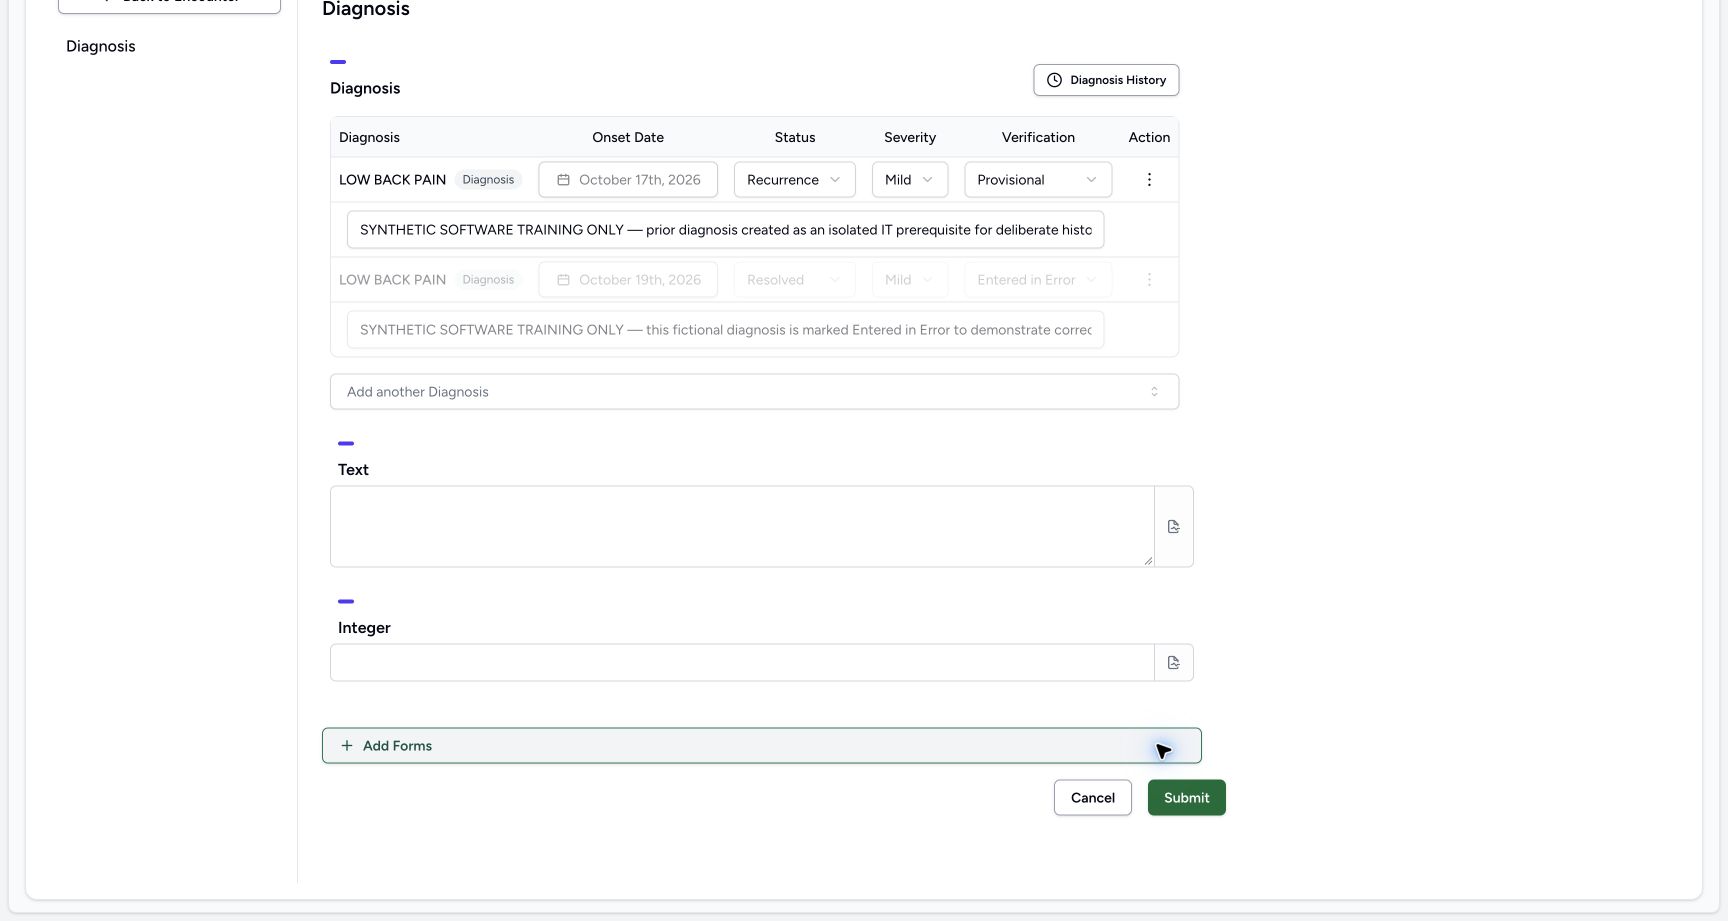This screenshot has width=1728, height=921.
Task: Click the Text field note icon
Action: click(1174, 527)
